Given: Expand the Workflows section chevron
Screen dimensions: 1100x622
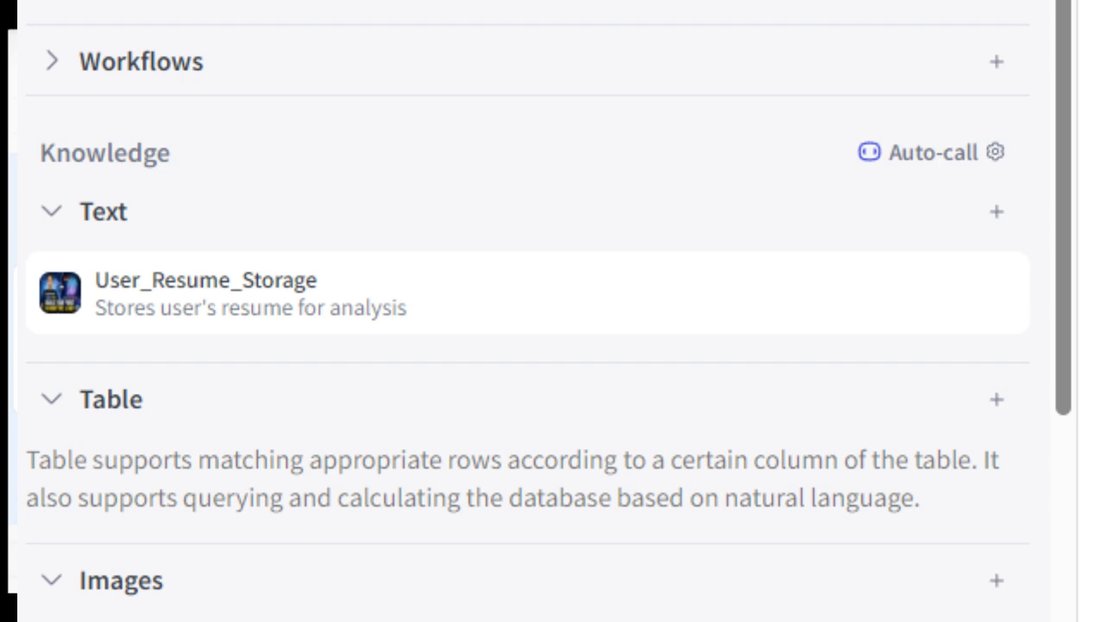Looking at the screenshot, I should click(51, 61).
